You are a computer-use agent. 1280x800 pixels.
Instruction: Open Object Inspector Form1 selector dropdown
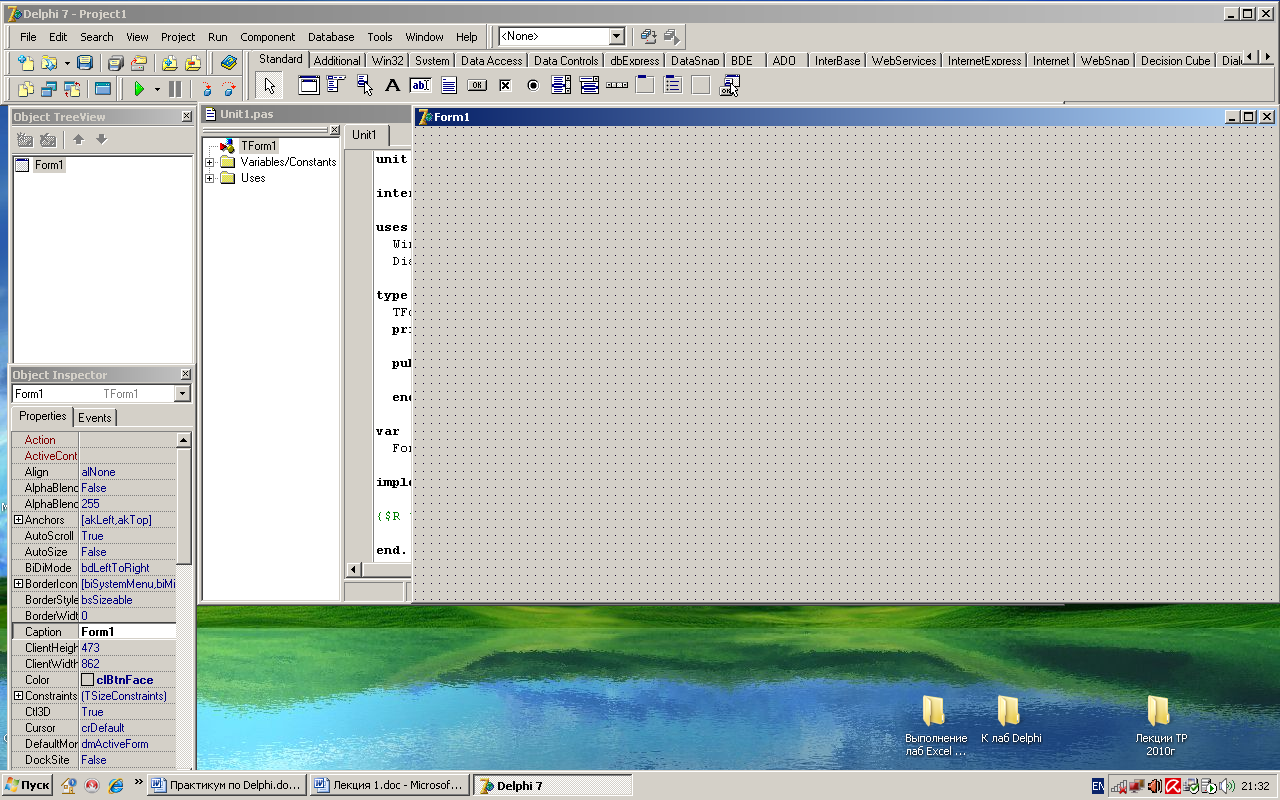(182, 394)
